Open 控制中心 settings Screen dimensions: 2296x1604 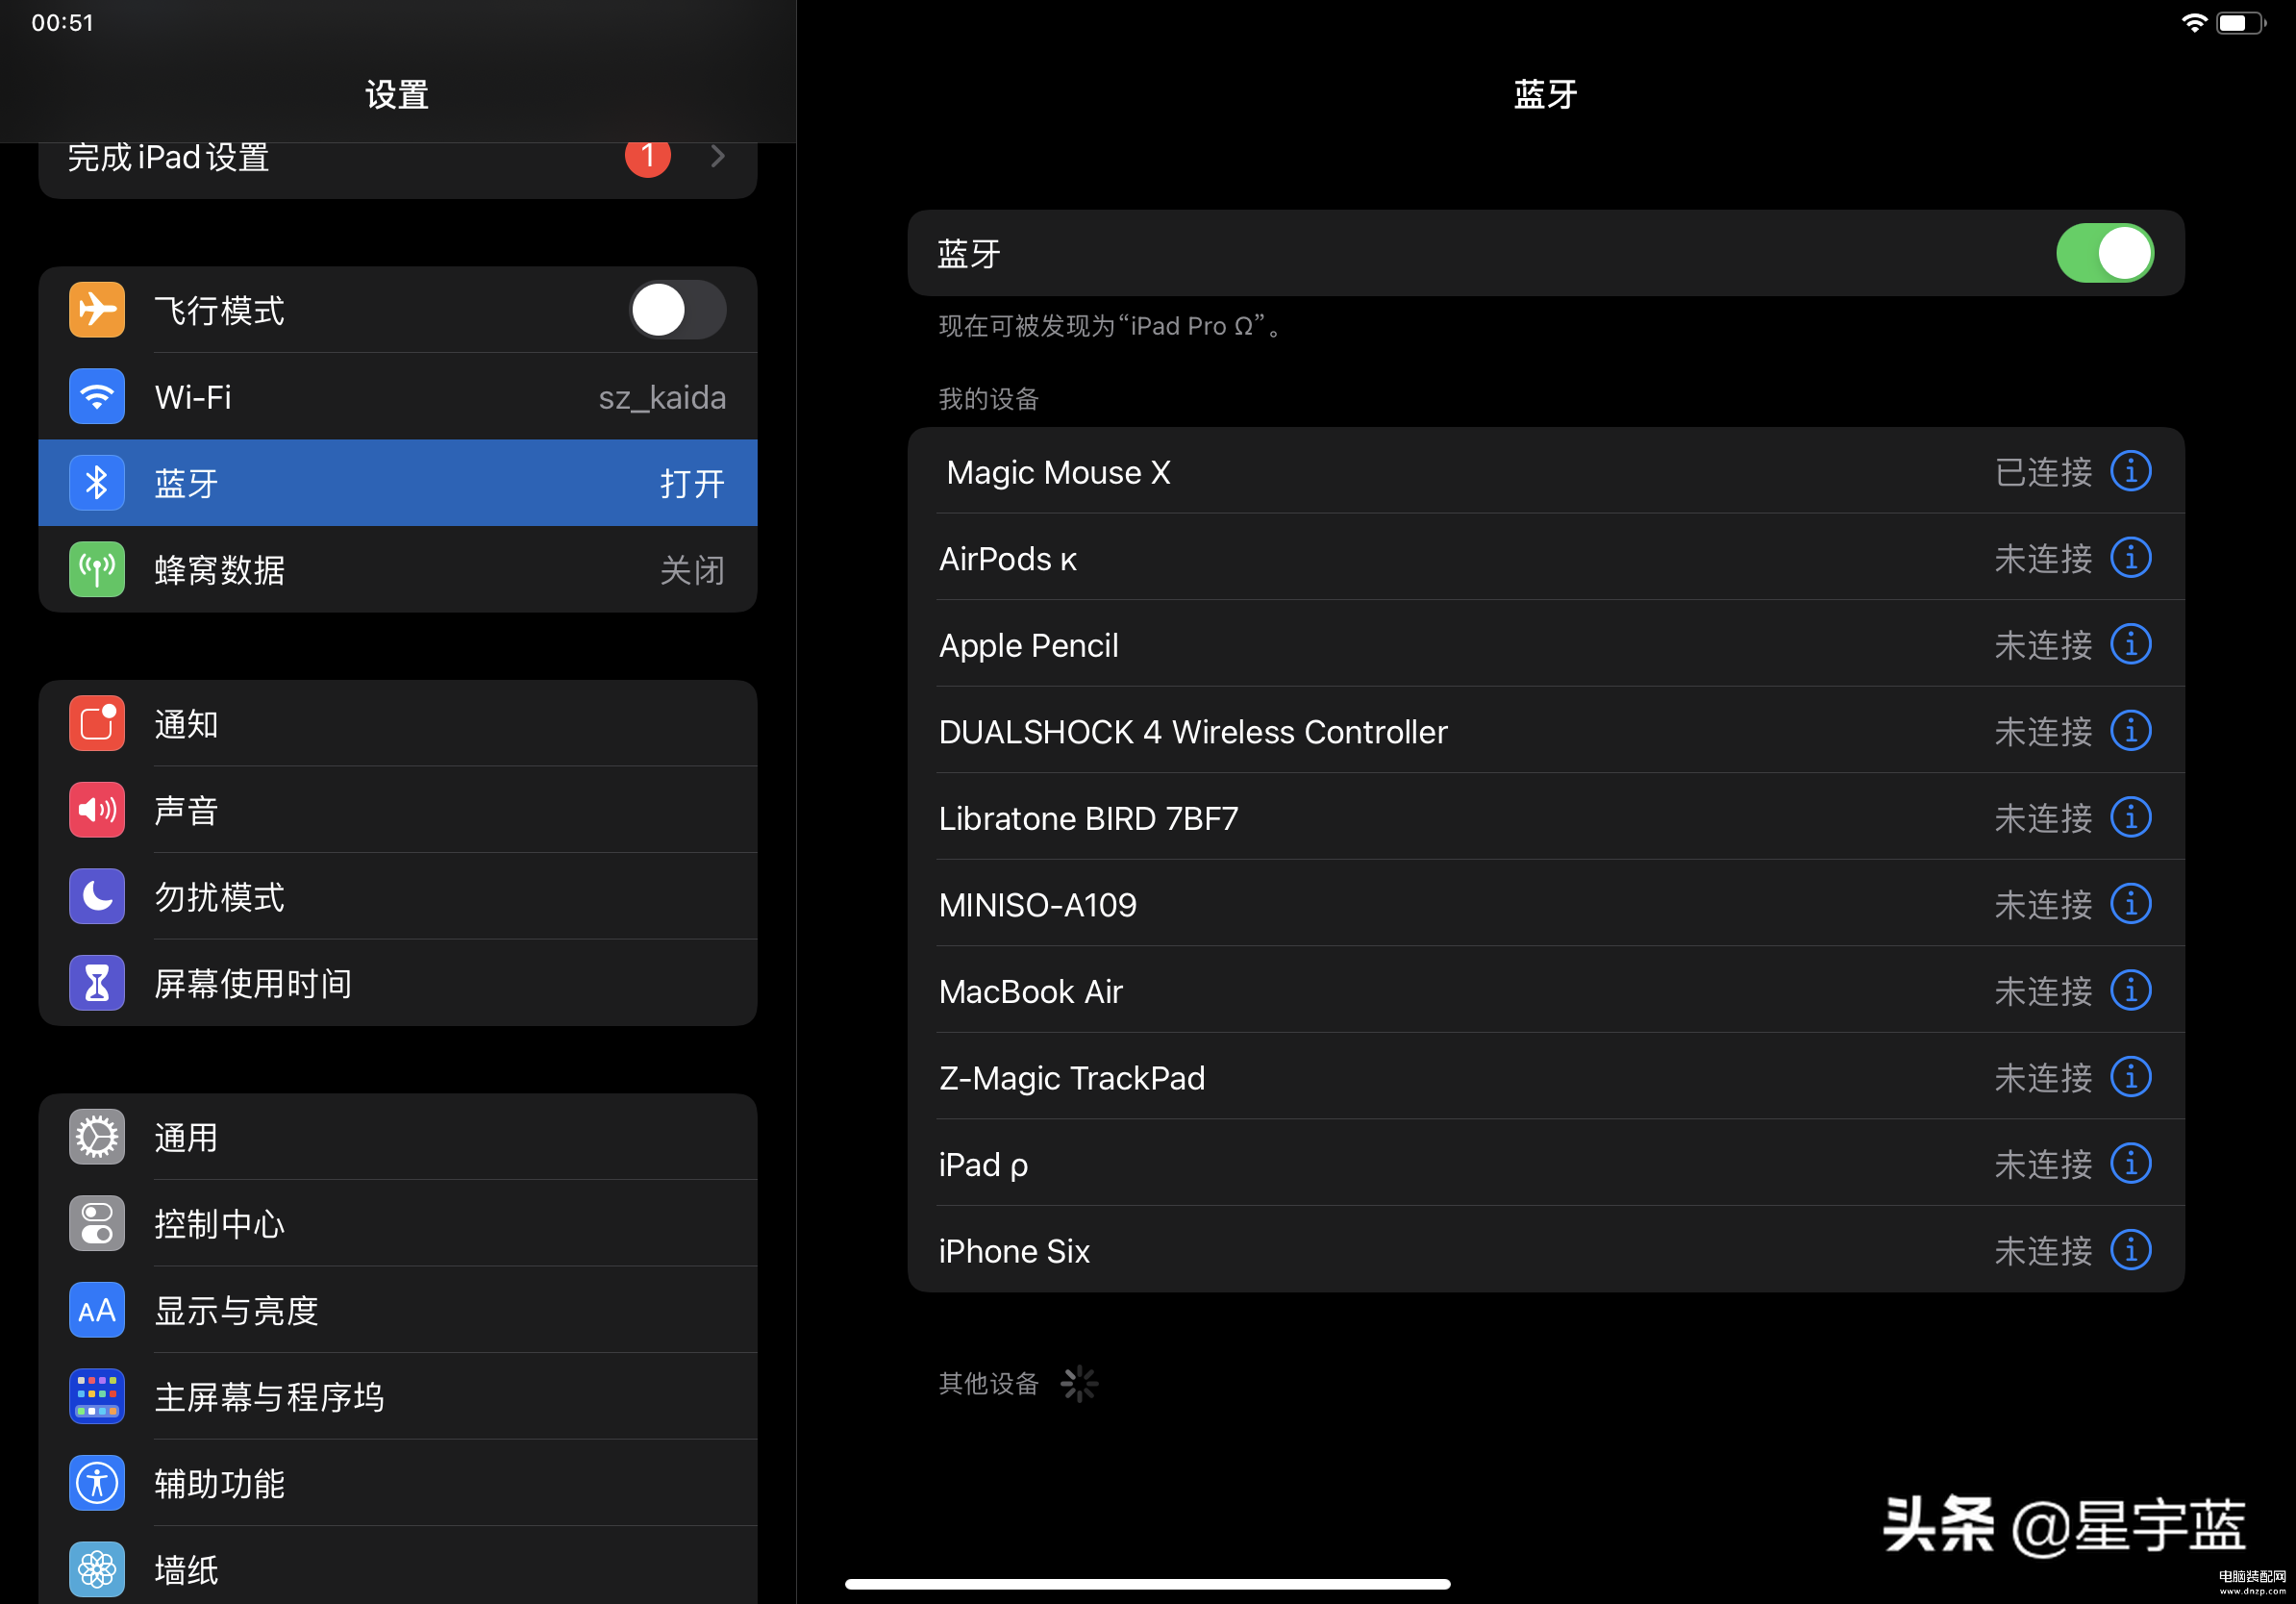point(398,1224)
